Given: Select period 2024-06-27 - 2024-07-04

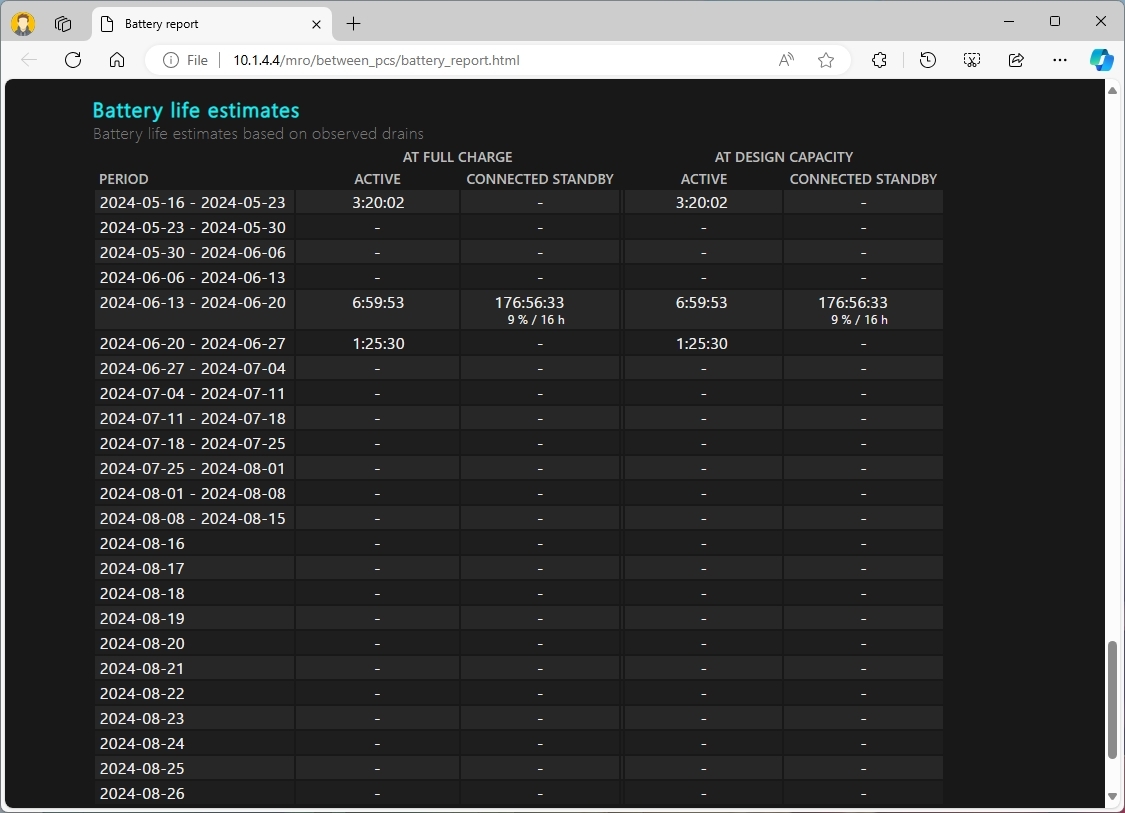Looking at the screenshot, I should [192, 368].
